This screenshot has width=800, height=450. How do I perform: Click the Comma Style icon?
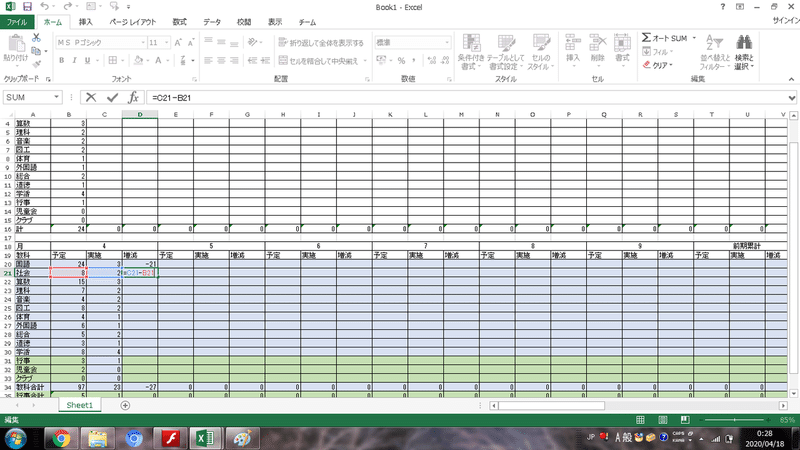click(x=413, y=60)
